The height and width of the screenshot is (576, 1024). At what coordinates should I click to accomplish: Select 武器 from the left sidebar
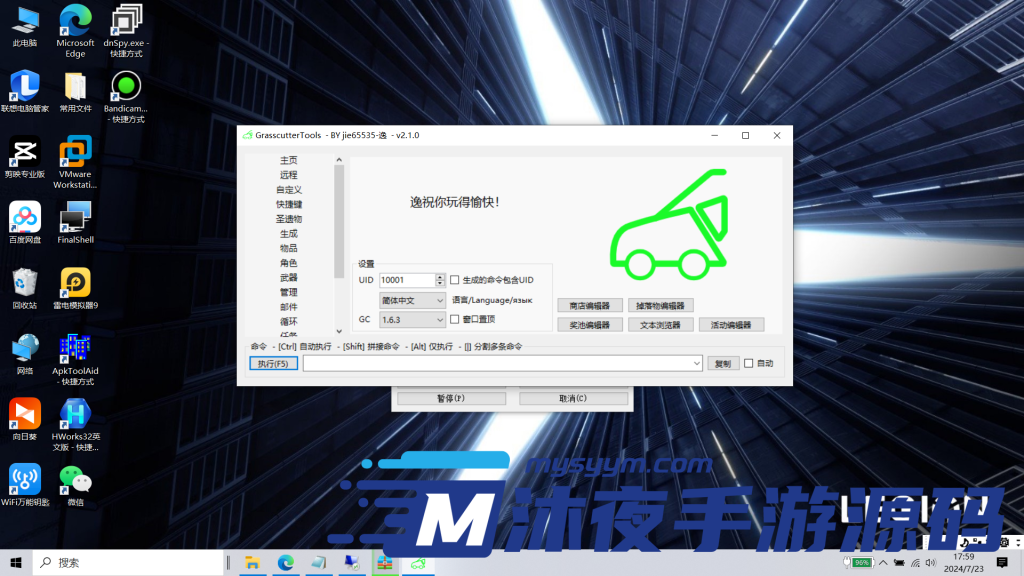289,277
